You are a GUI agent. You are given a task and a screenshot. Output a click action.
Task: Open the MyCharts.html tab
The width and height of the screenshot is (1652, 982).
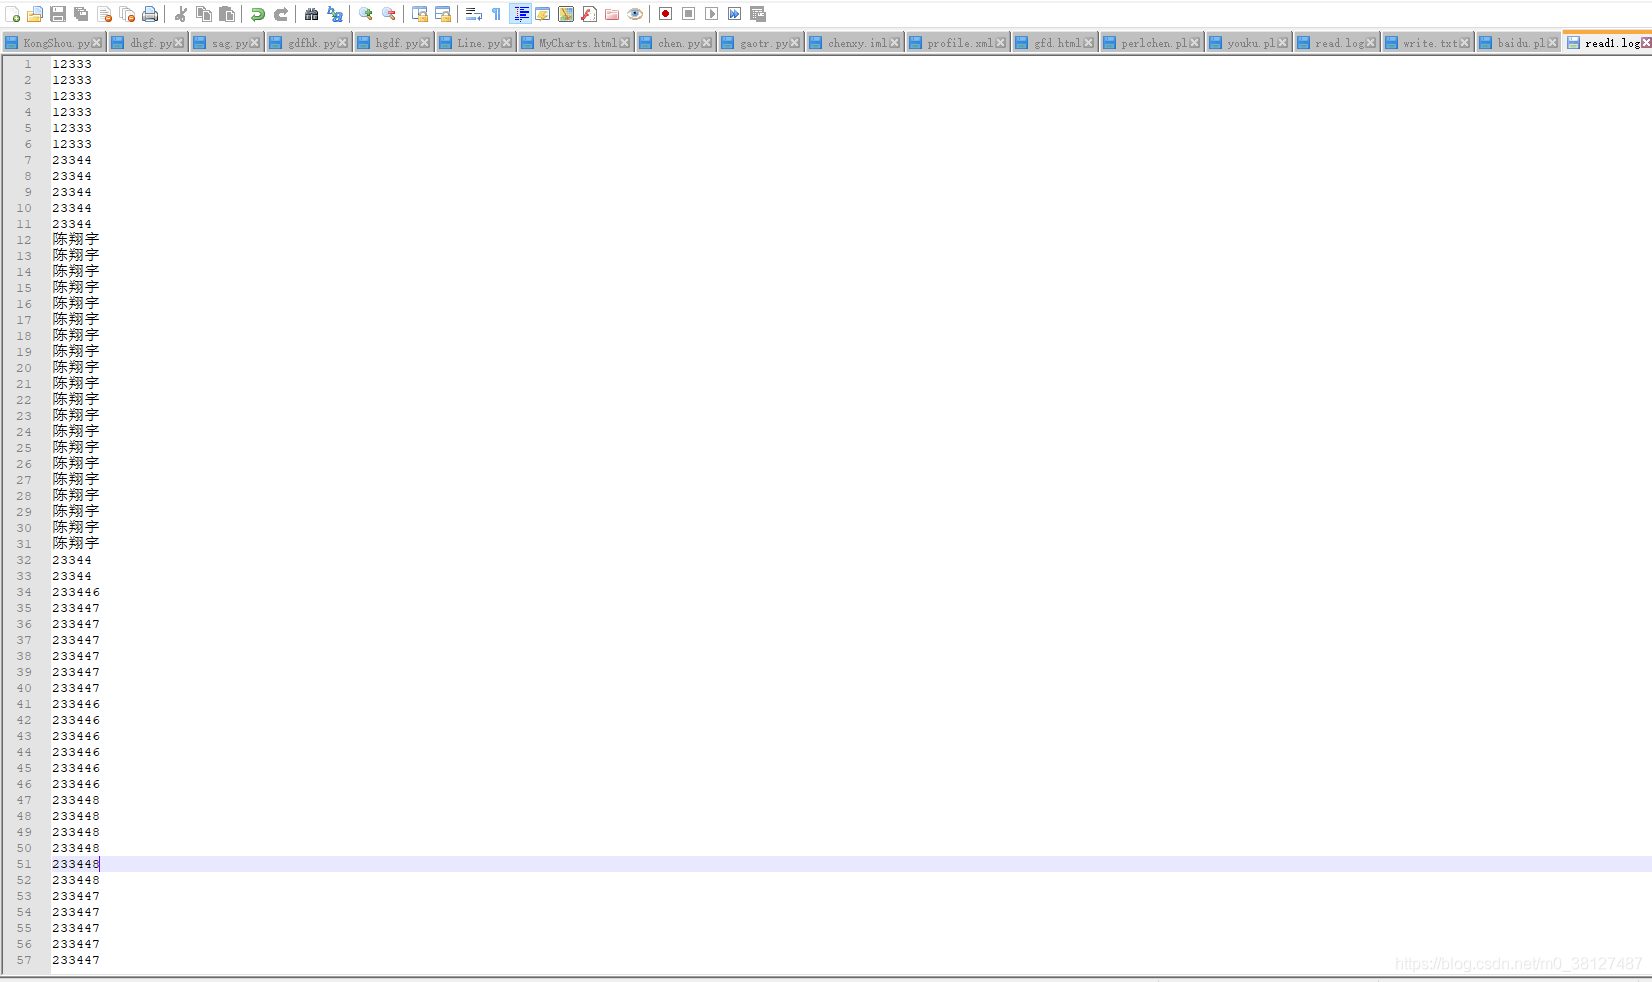576,43
